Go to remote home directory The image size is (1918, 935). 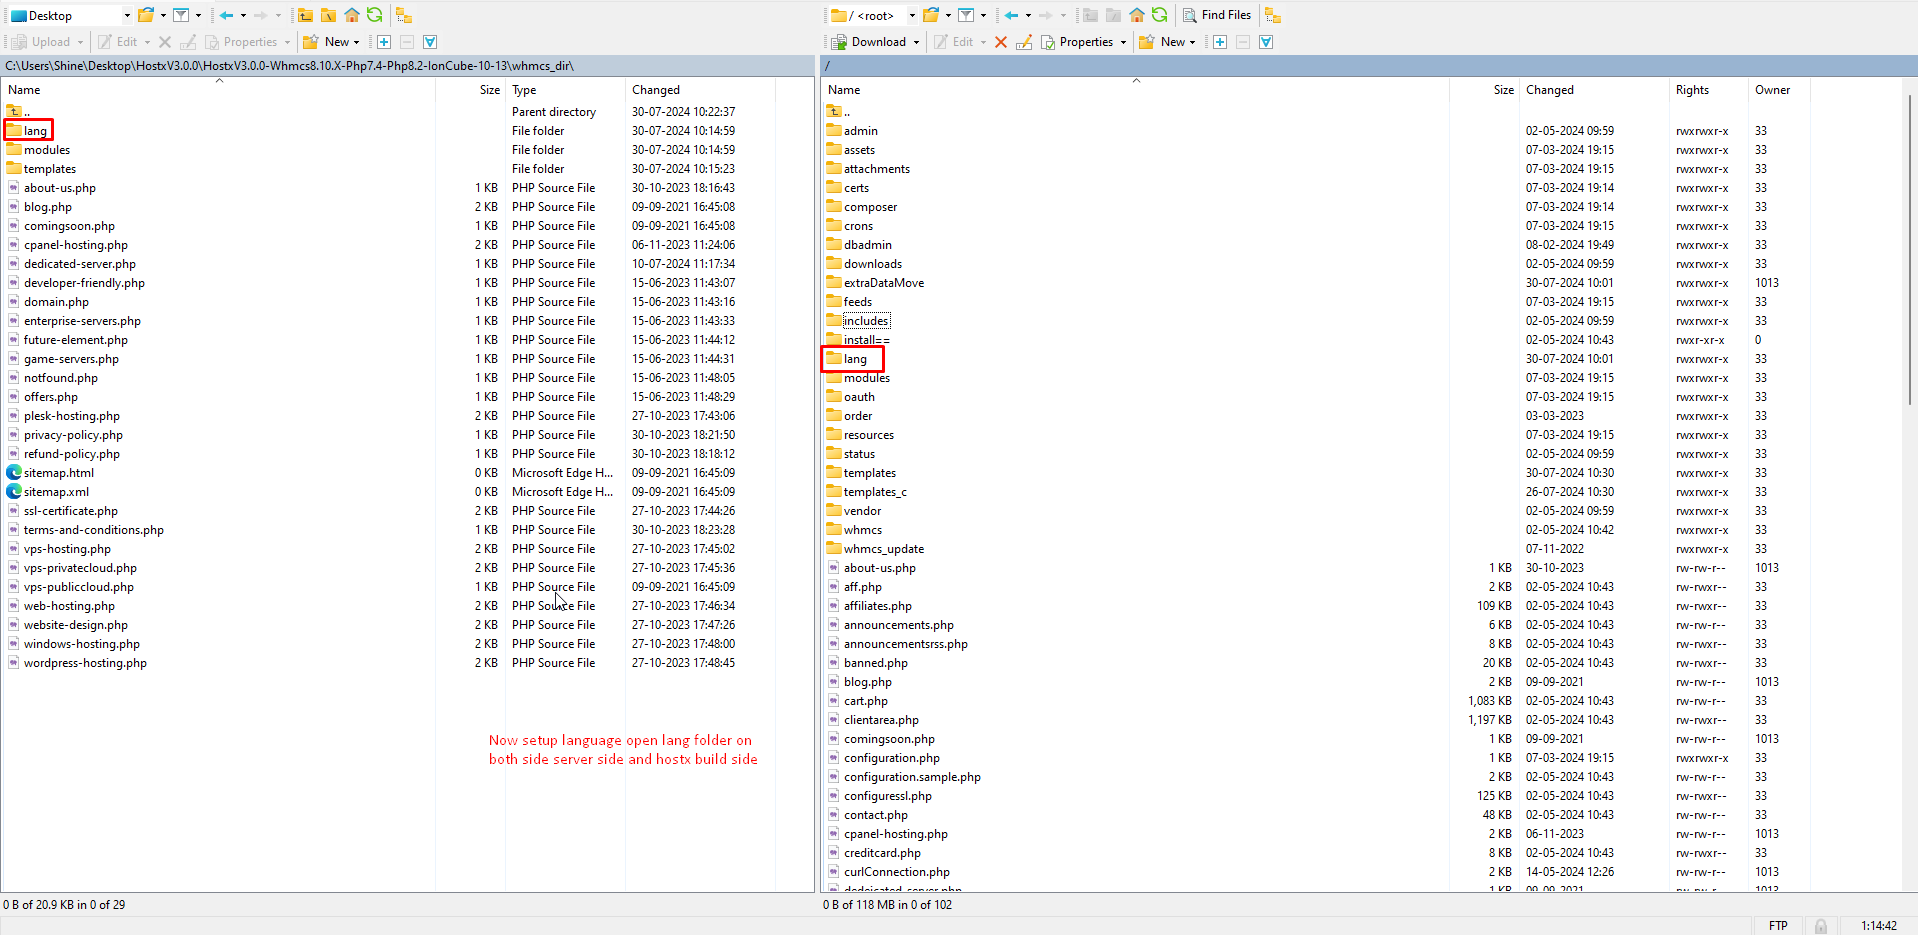click(1137, 15)
